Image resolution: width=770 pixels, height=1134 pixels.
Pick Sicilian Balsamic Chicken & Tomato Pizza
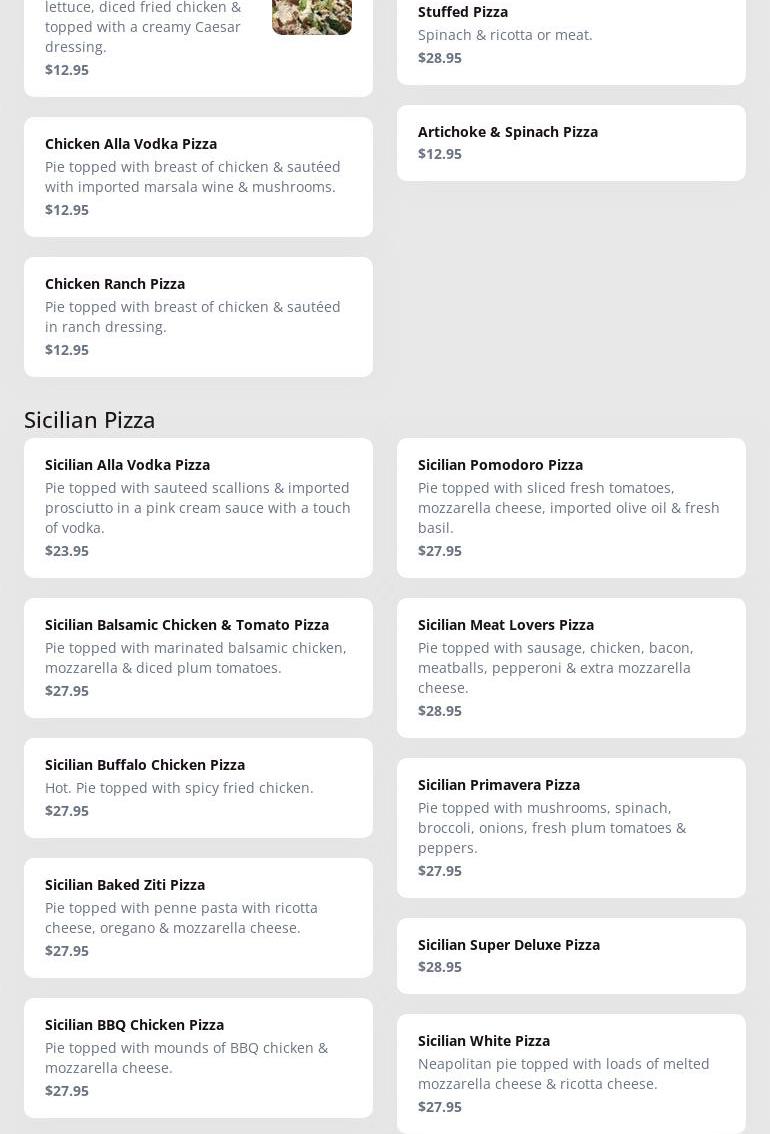(x=198, y=657)
